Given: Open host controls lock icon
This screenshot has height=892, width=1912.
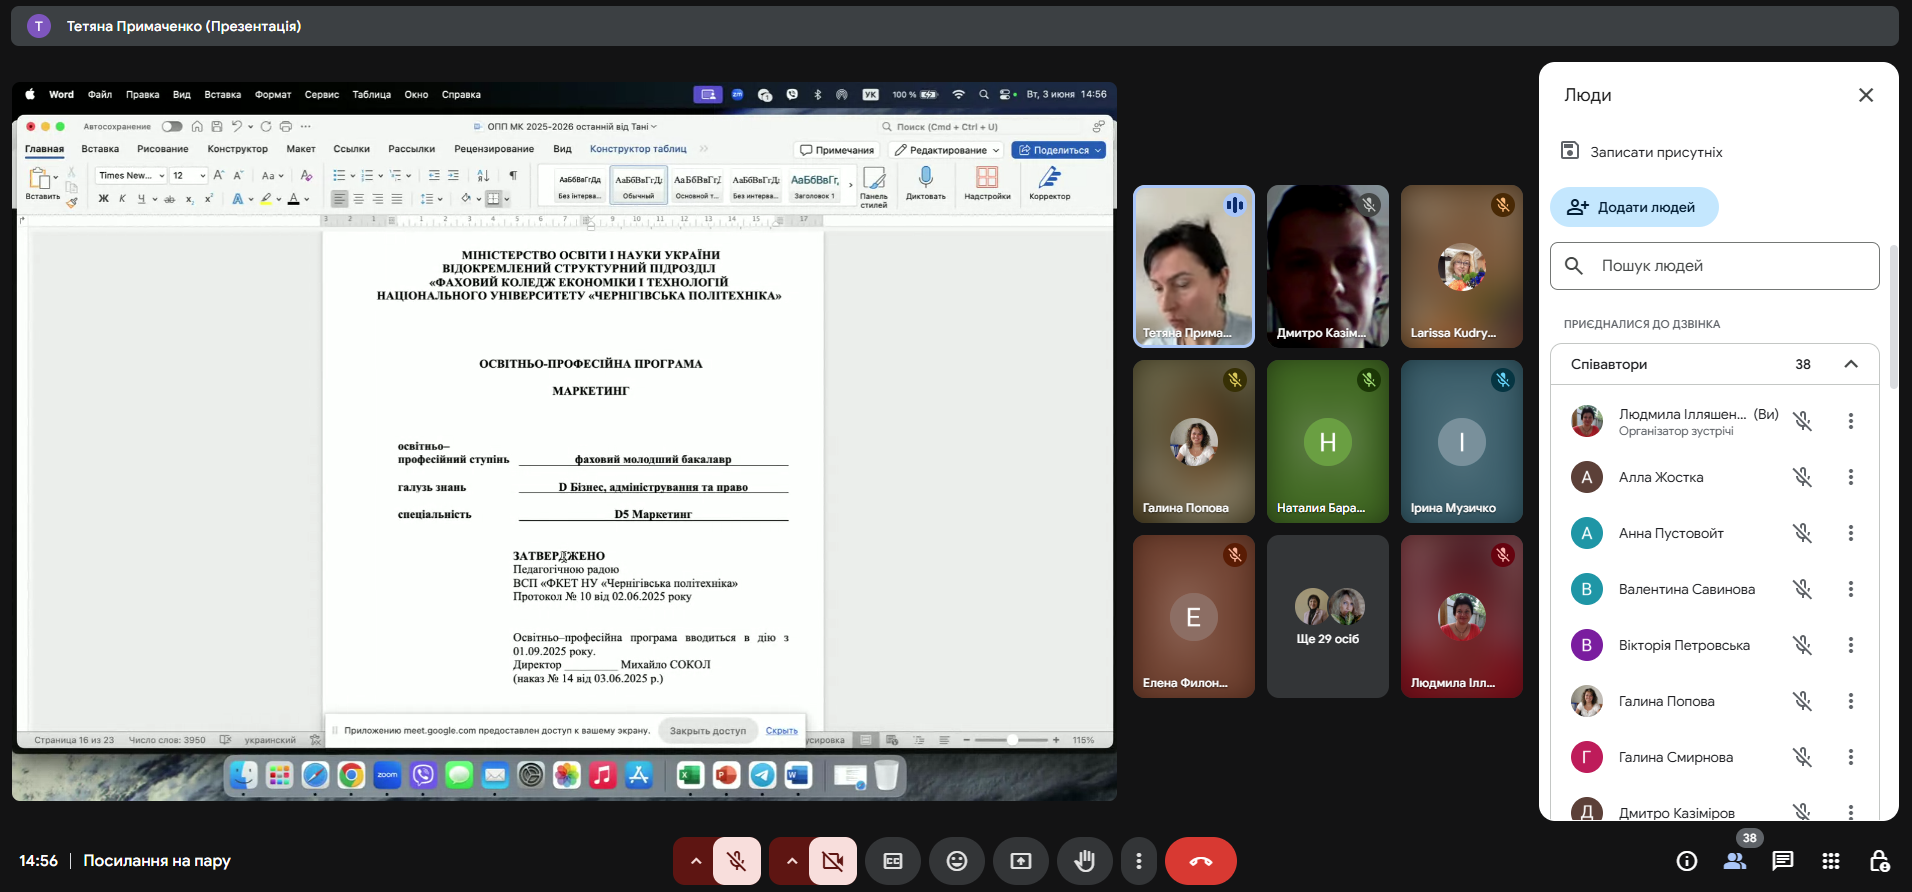Looking at the screenshot, I should 1879,861.
